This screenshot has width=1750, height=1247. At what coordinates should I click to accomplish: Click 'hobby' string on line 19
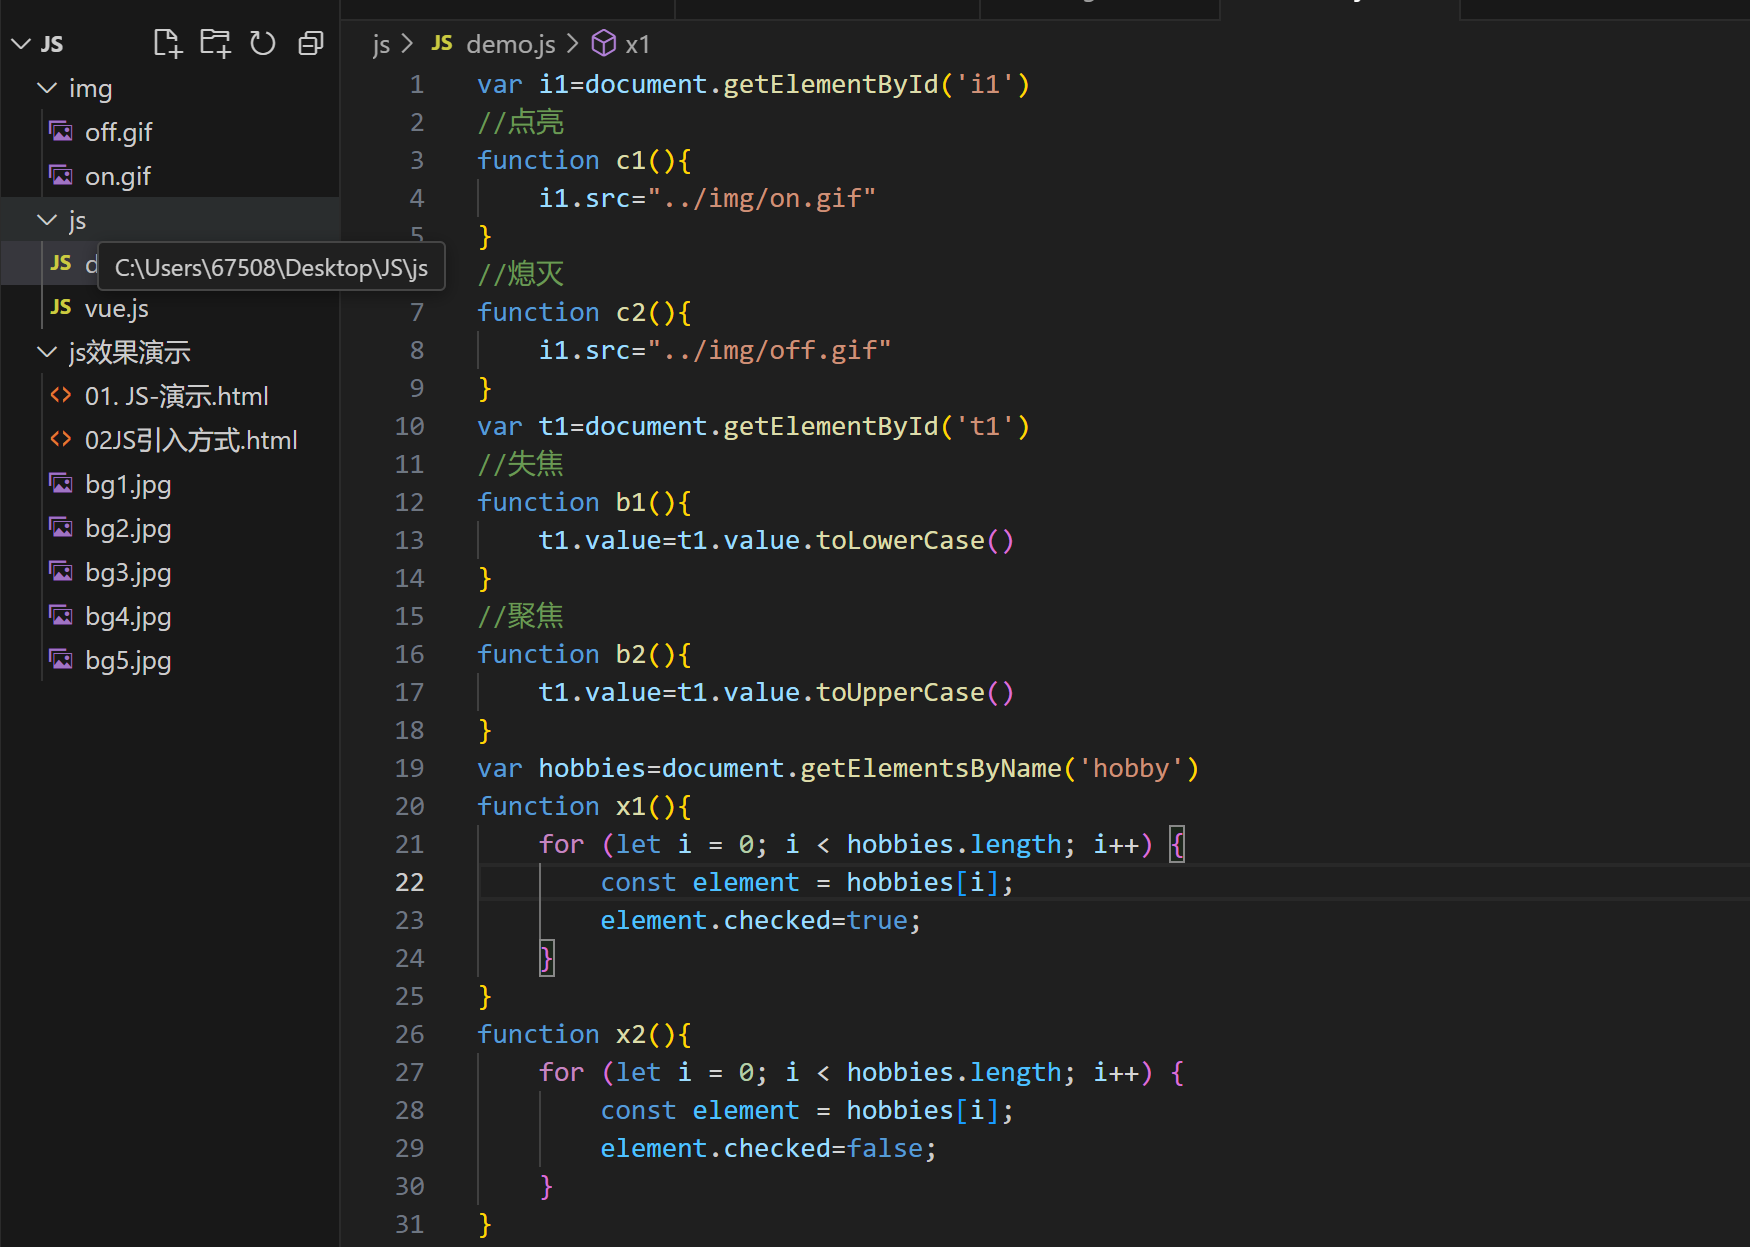[x=1131, y=768]
